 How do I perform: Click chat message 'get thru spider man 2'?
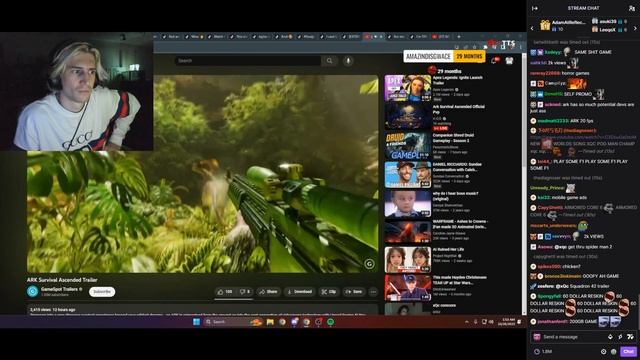coord(589,247)
